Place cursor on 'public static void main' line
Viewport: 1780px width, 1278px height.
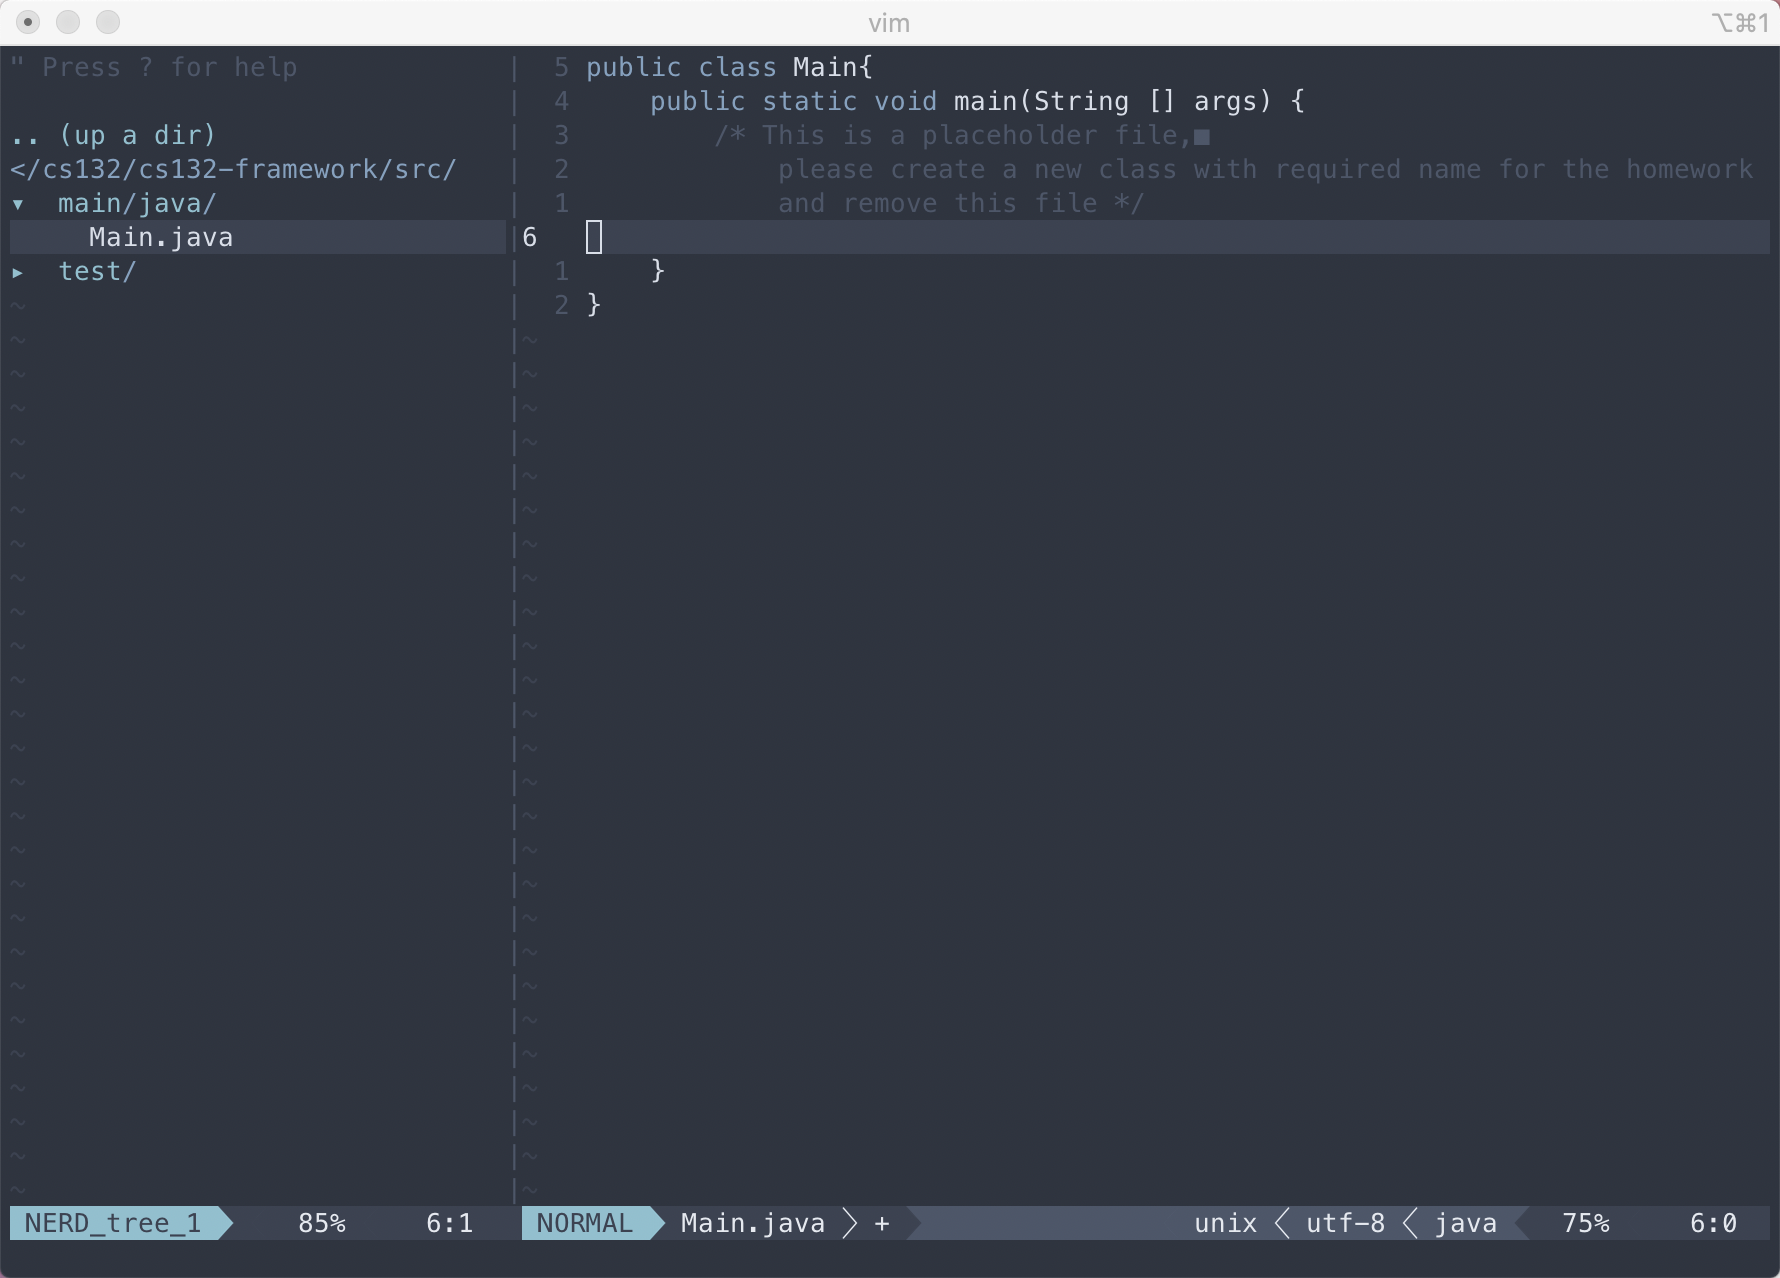click(x=978, y=101)
